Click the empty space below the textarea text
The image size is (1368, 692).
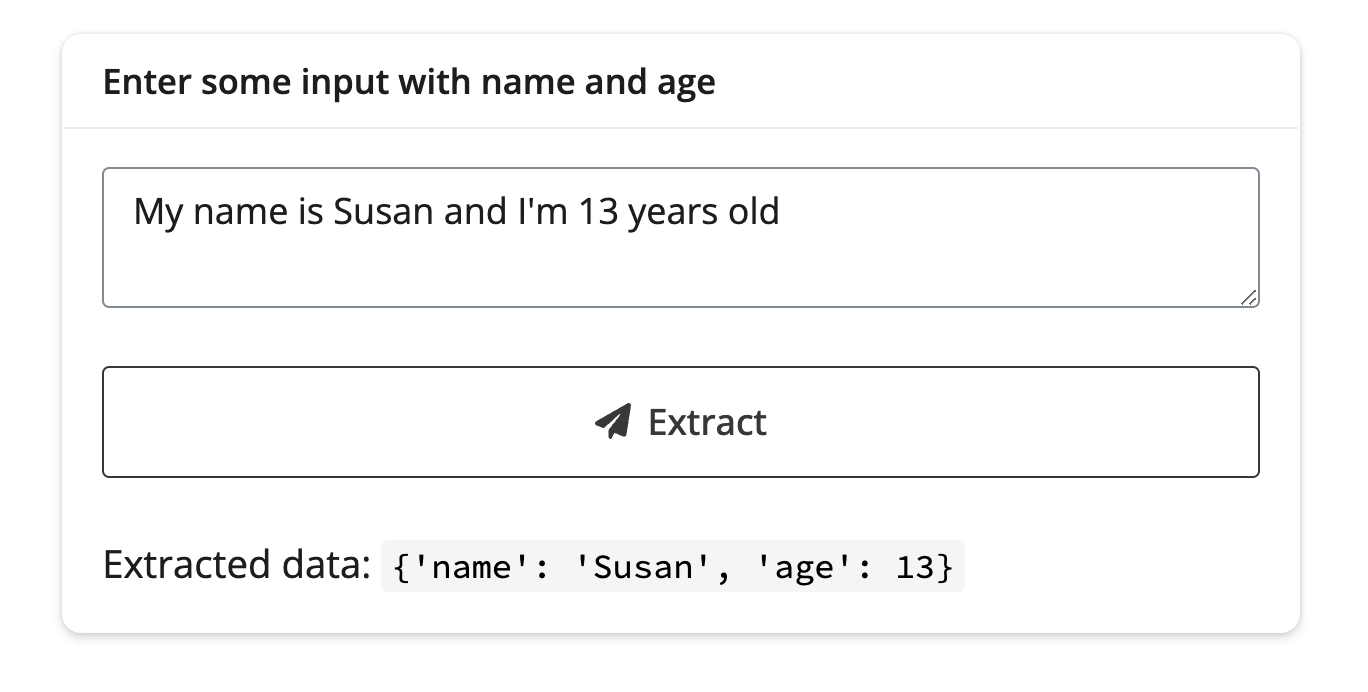(680, 270)
